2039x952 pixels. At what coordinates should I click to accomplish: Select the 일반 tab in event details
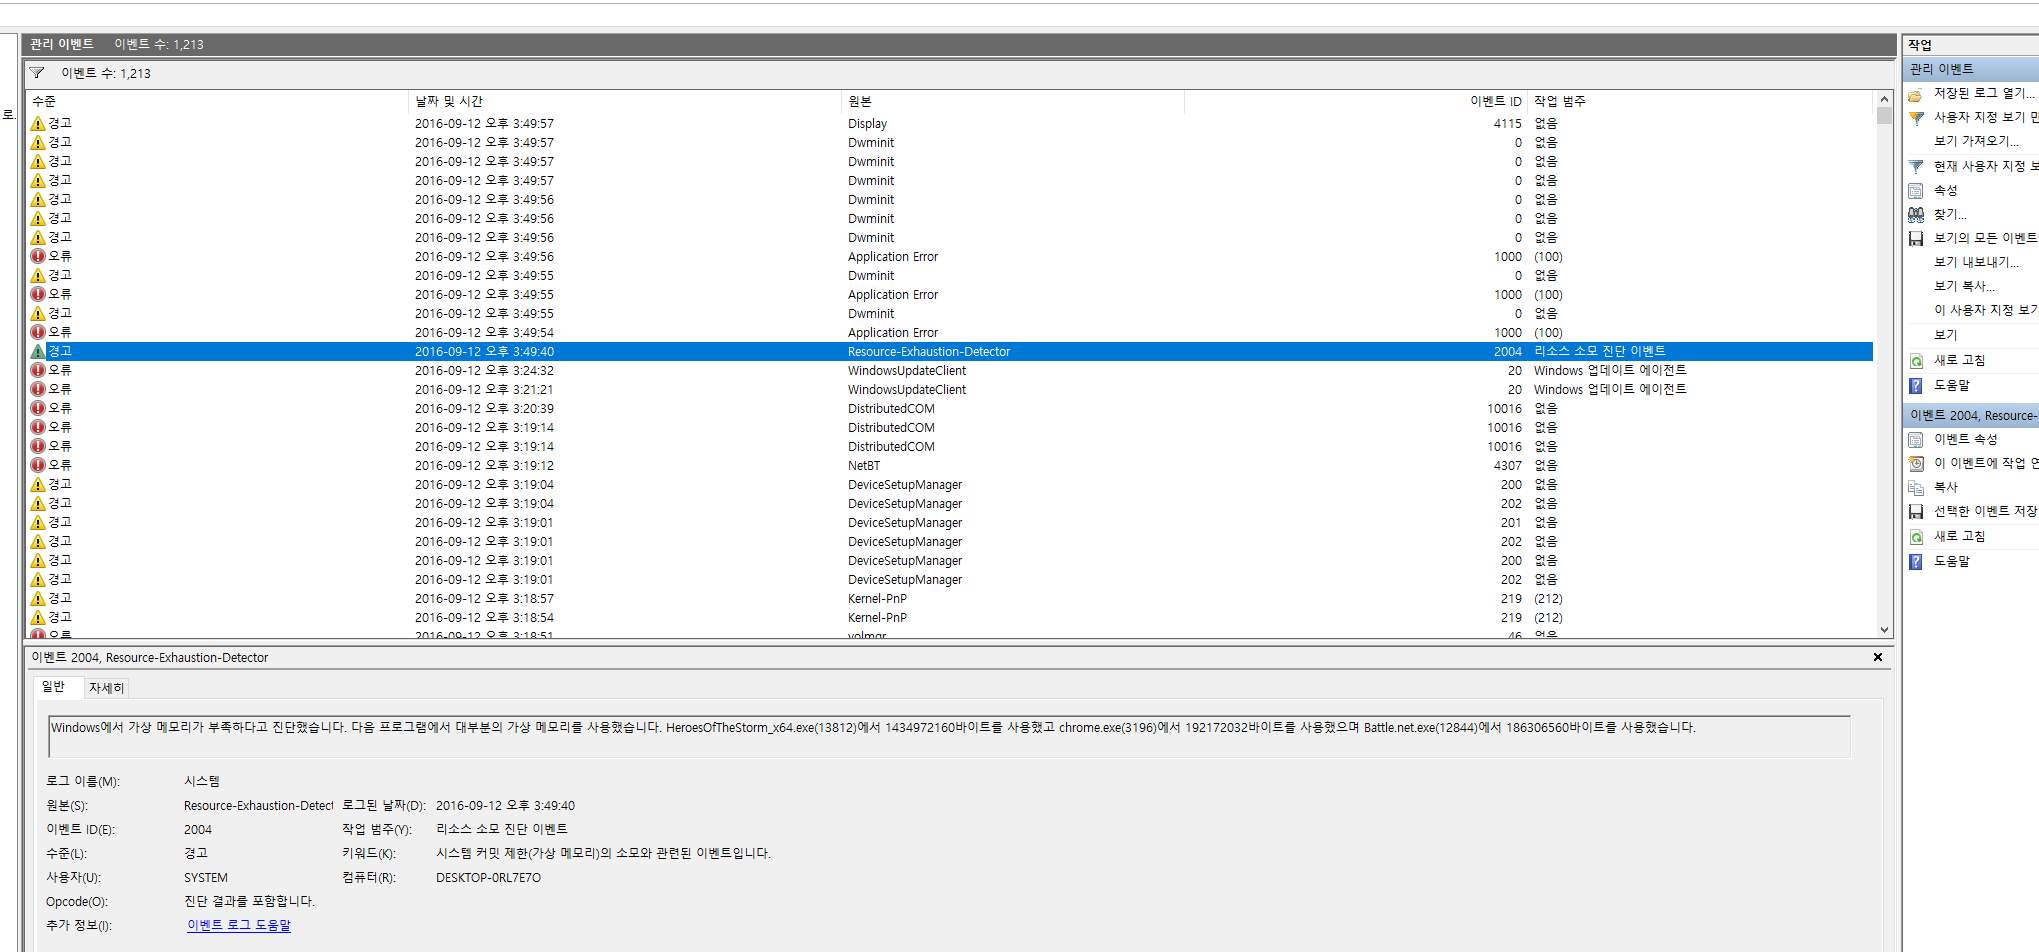click(x=54, y=687)
